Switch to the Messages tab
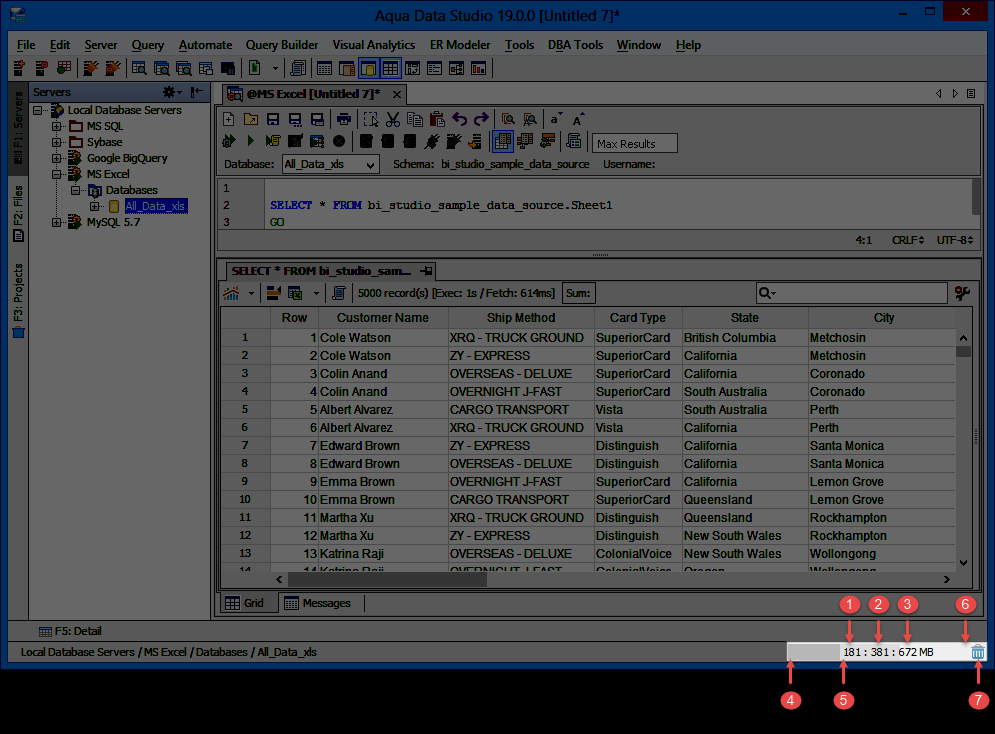995x734 pixels. pos(318,603)
